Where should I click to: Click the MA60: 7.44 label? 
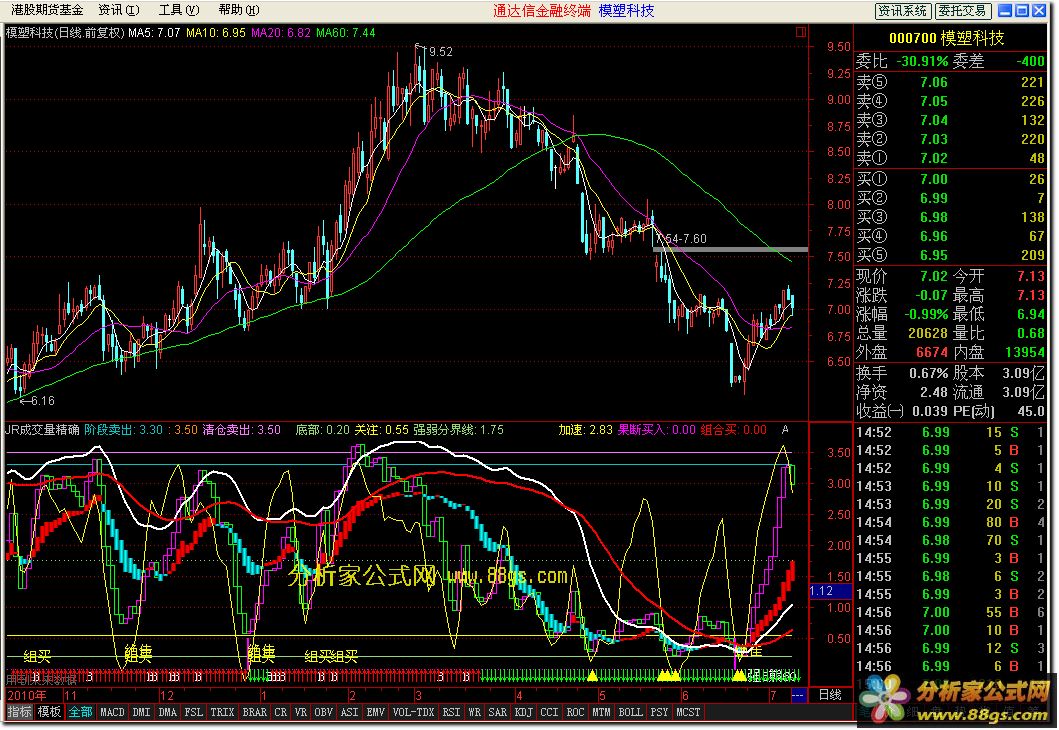[x=346, y=32]
